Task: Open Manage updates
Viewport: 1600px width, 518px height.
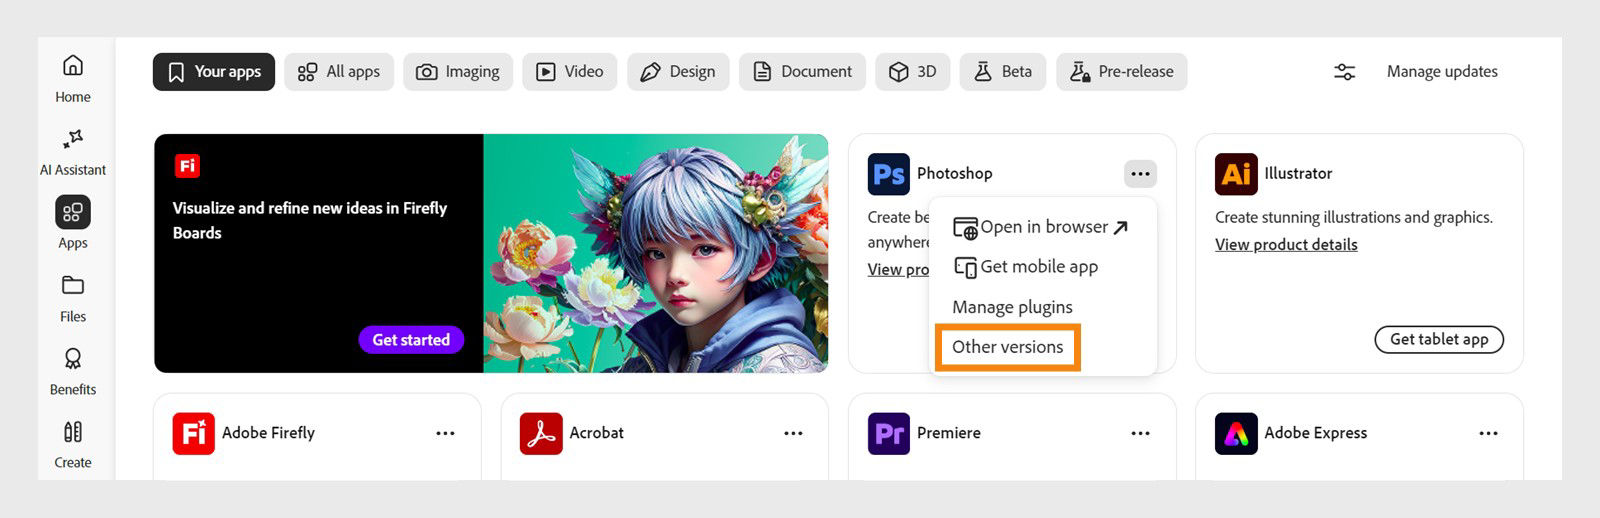Action: [1442, 72]
